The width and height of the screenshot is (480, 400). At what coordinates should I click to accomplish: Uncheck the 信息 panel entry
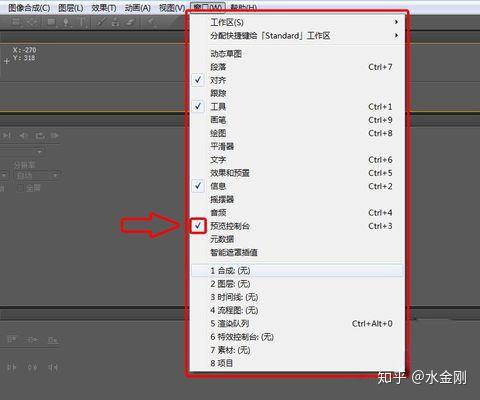pyautogui.click(x=297, y=186)
